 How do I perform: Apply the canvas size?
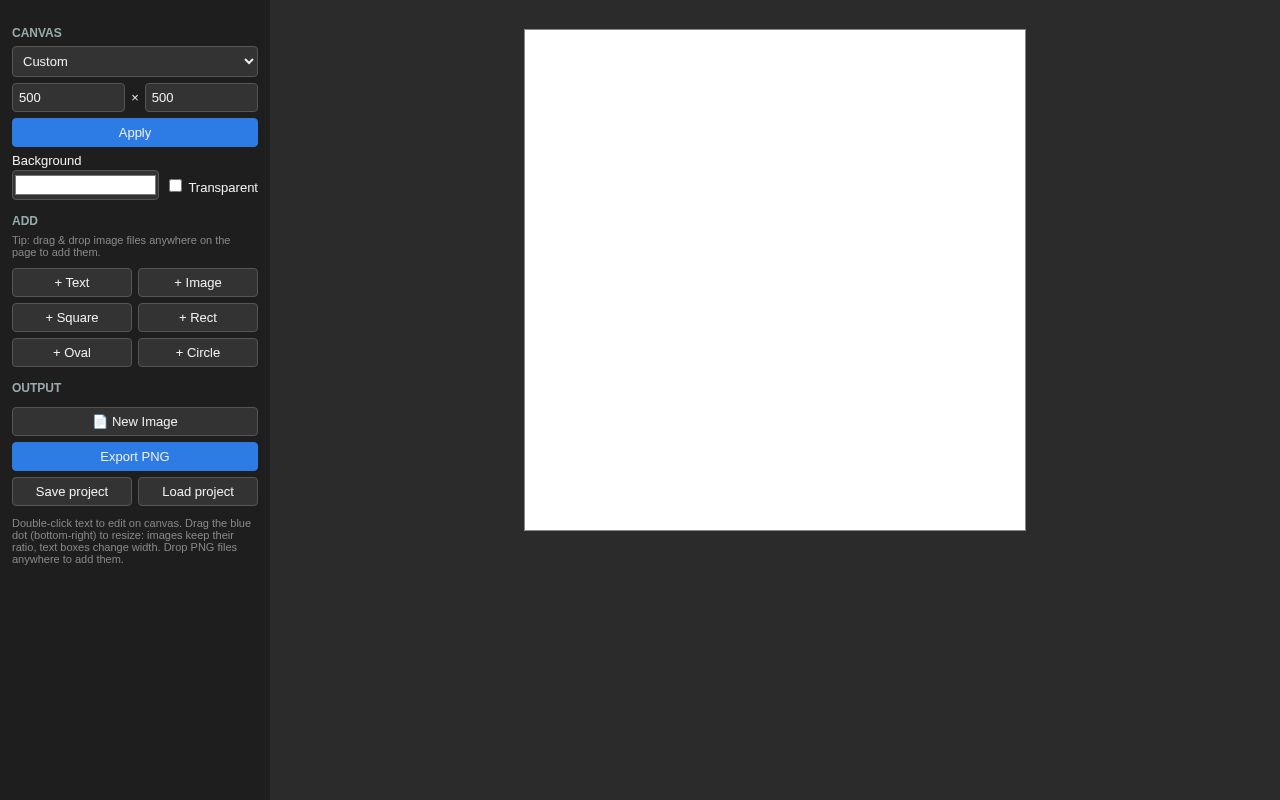pyautogui.click(x=135, y=132)
